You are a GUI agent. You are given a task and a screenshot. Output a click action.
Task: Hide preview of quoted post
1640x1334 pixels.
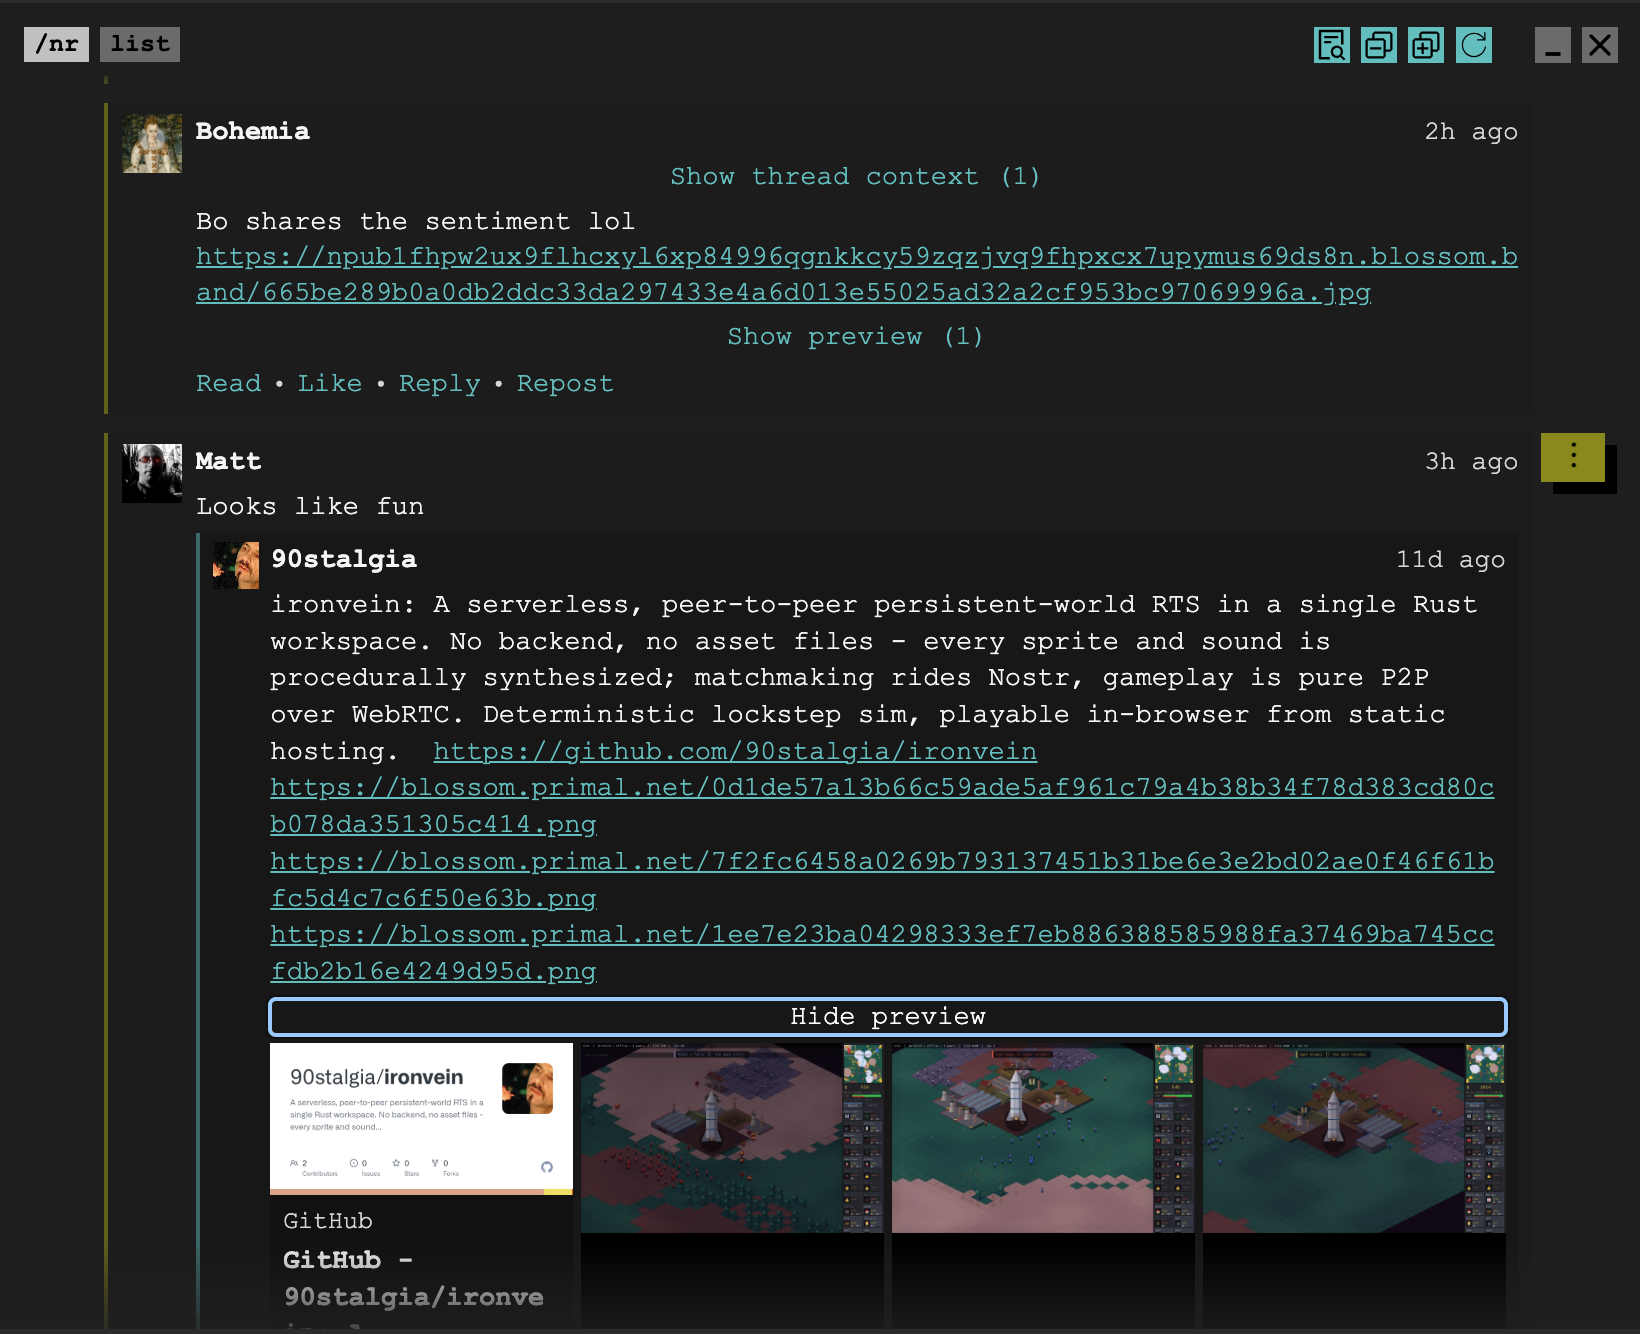888,1017
